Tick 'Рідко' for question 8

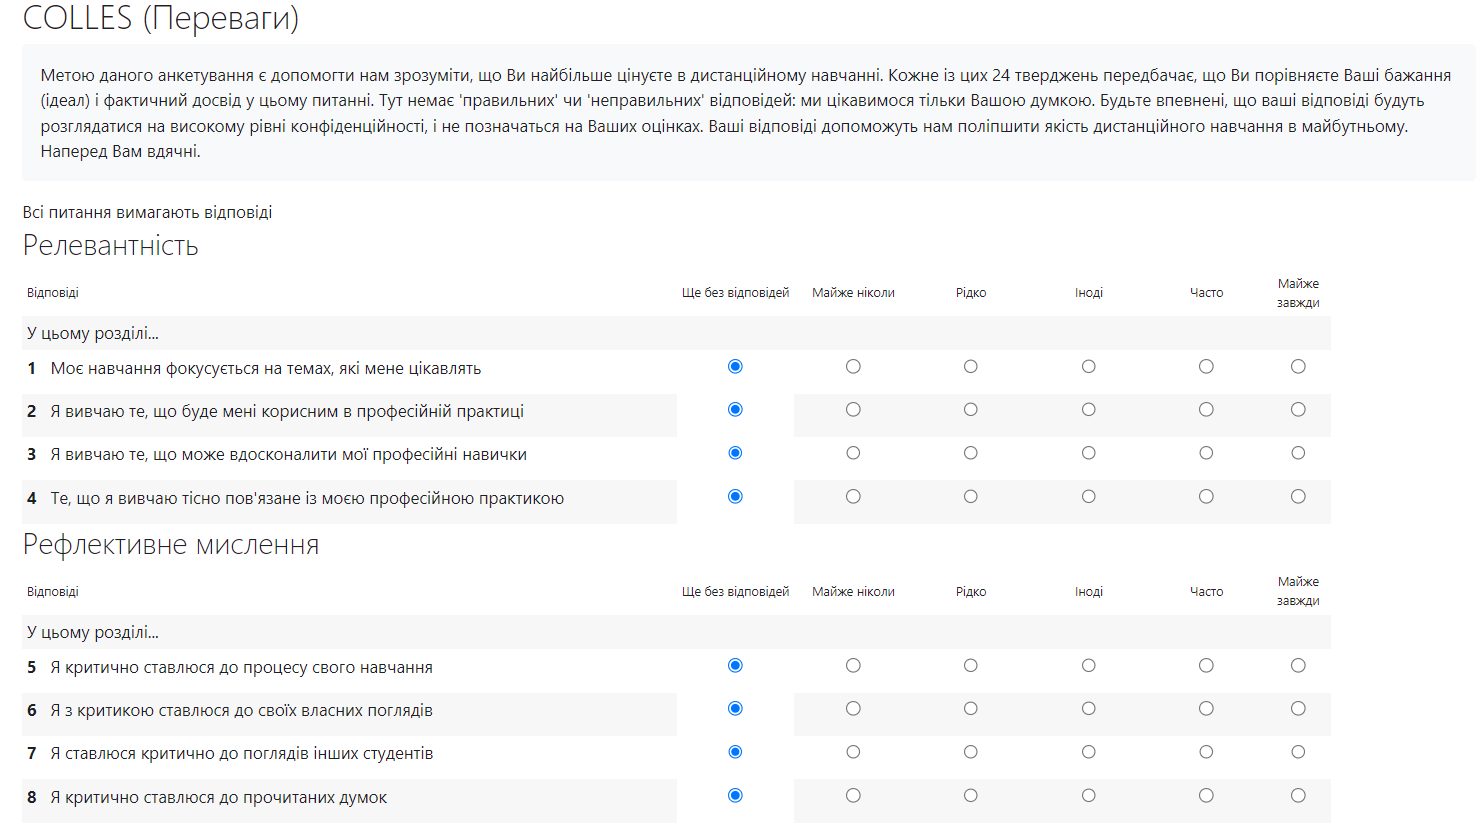[x=971, y=796]
